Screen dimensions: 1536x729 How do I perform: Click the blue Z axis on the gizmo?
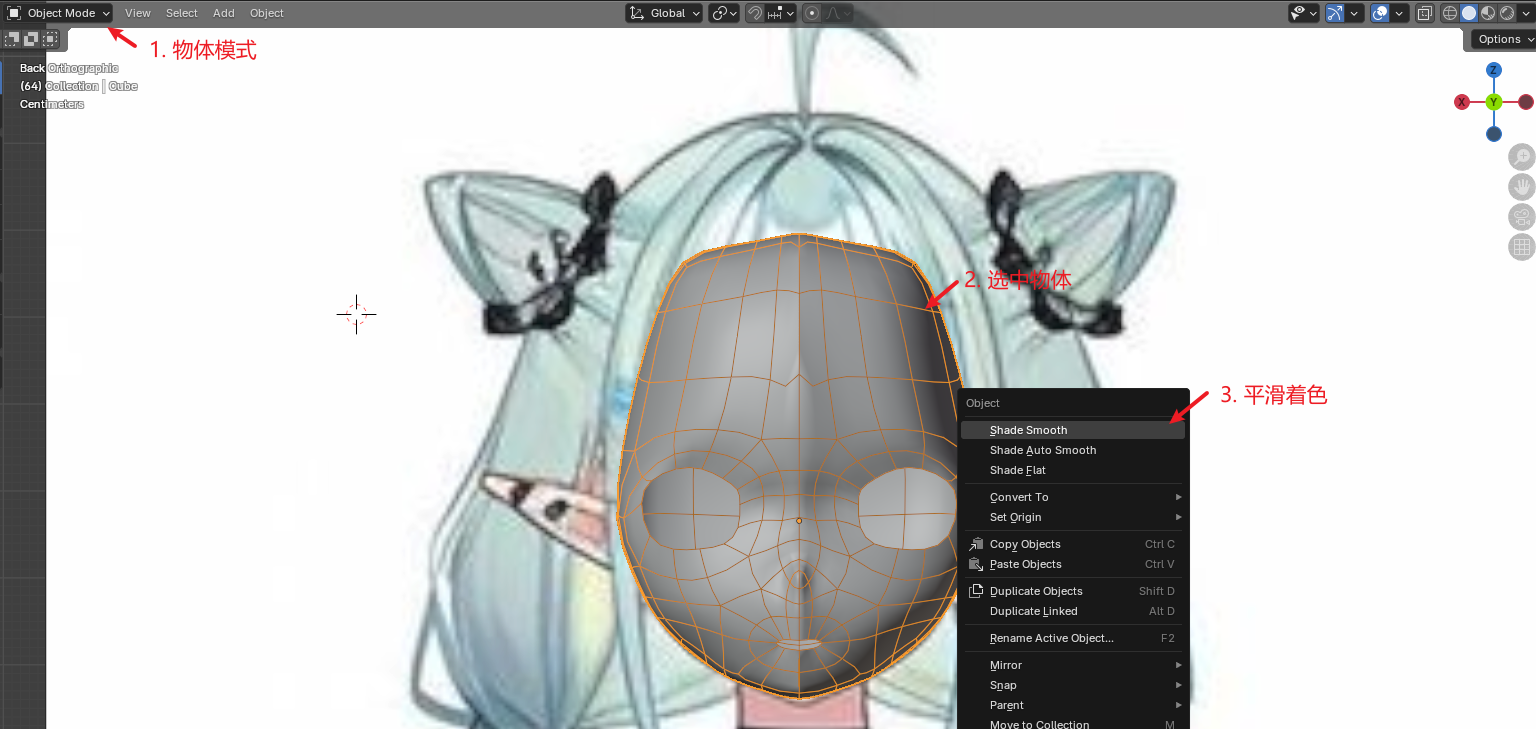click(1493, 70)
